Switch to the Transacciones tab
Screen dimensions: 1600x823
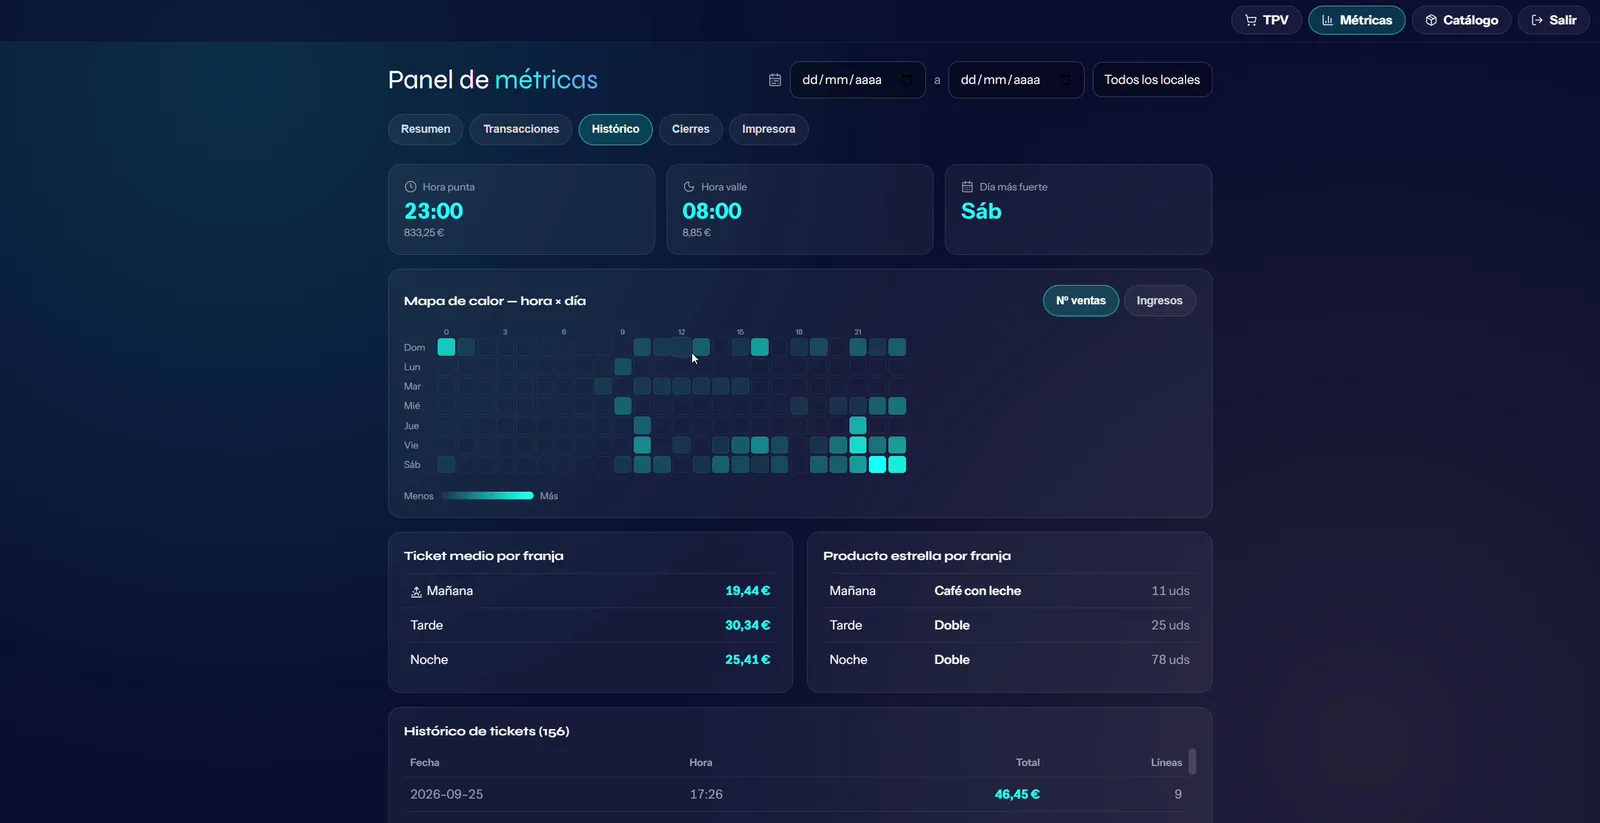[x=521, y=129]
